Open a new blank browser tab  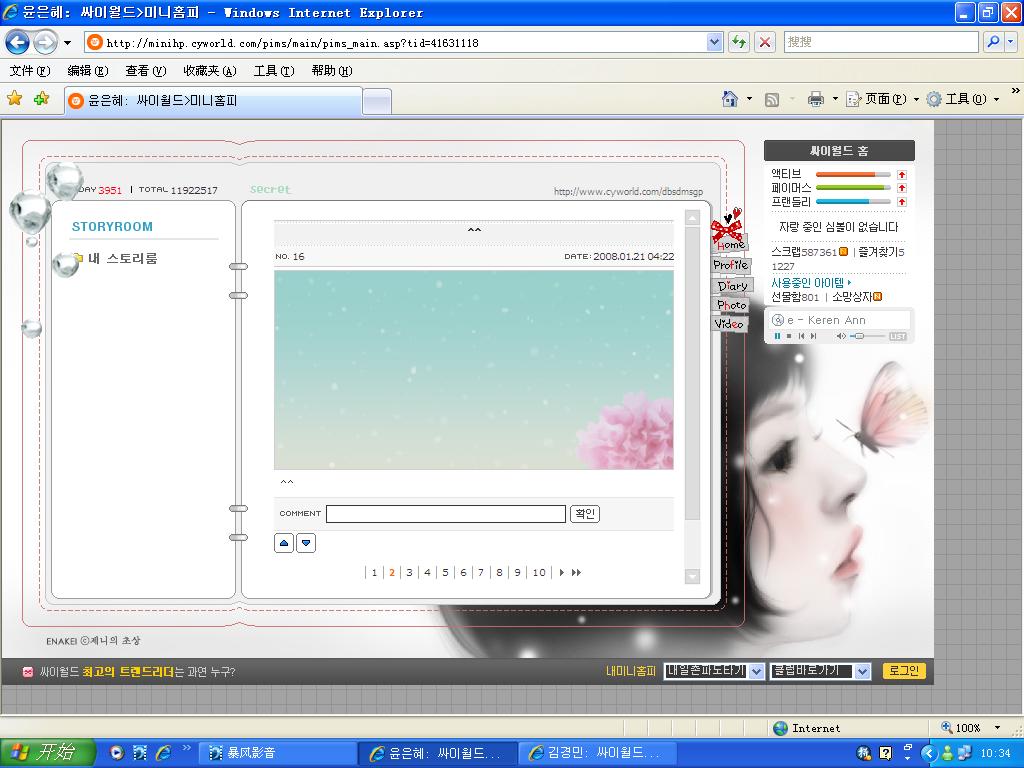click(377, 102)
